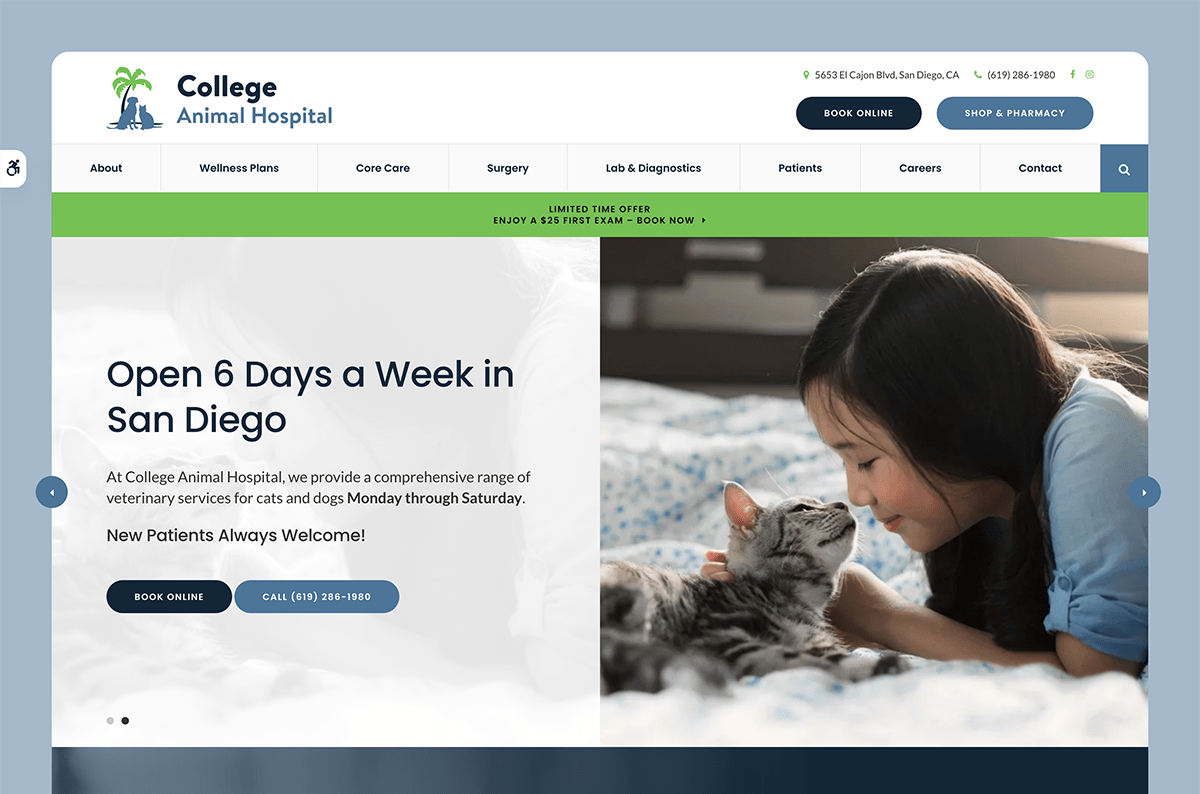Click the Shop & Pharmacy button
The height and width of the screenshot is (794, 1200).
pyautogui.click(x=1015, y=113)
